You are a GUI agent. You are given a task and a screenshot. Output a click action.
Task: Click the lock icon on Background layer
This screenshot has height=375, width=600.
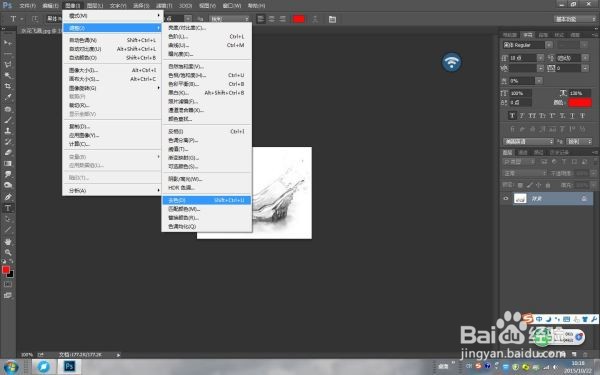tap(584, 199)
